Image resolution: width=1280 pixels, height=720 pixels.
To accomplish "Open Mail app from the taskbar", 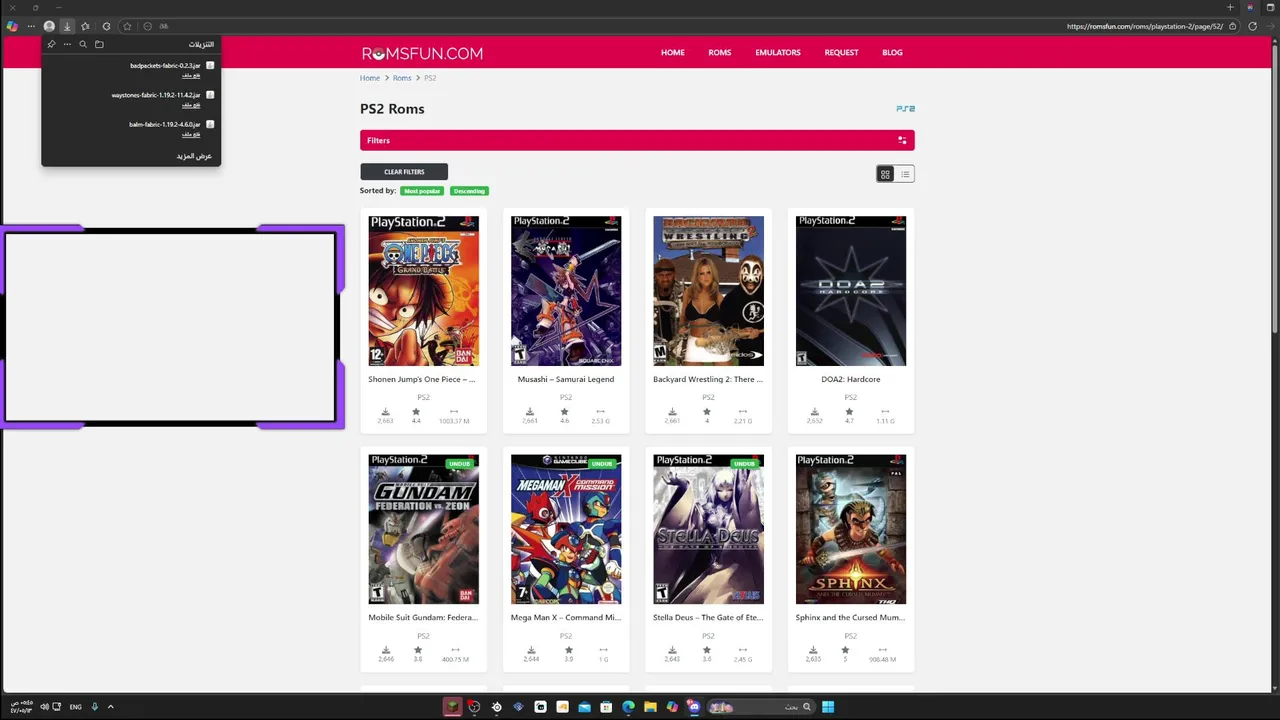I will point(584,707).
